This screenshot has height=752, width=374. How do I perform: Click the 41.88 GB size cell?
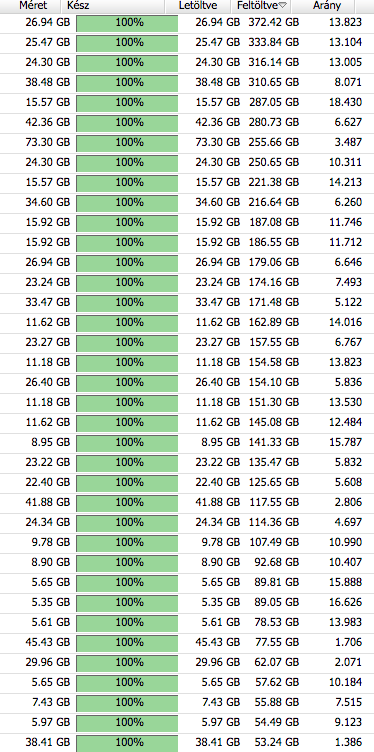[x=47, y=502]
